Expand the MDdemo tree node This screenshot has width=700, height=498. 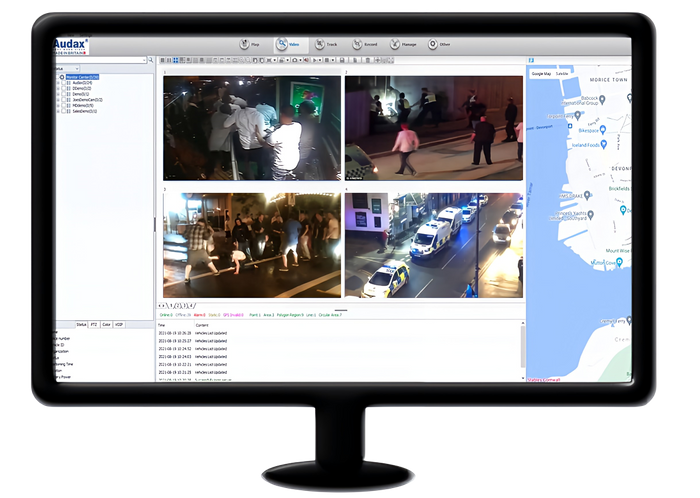pos(58,105)
